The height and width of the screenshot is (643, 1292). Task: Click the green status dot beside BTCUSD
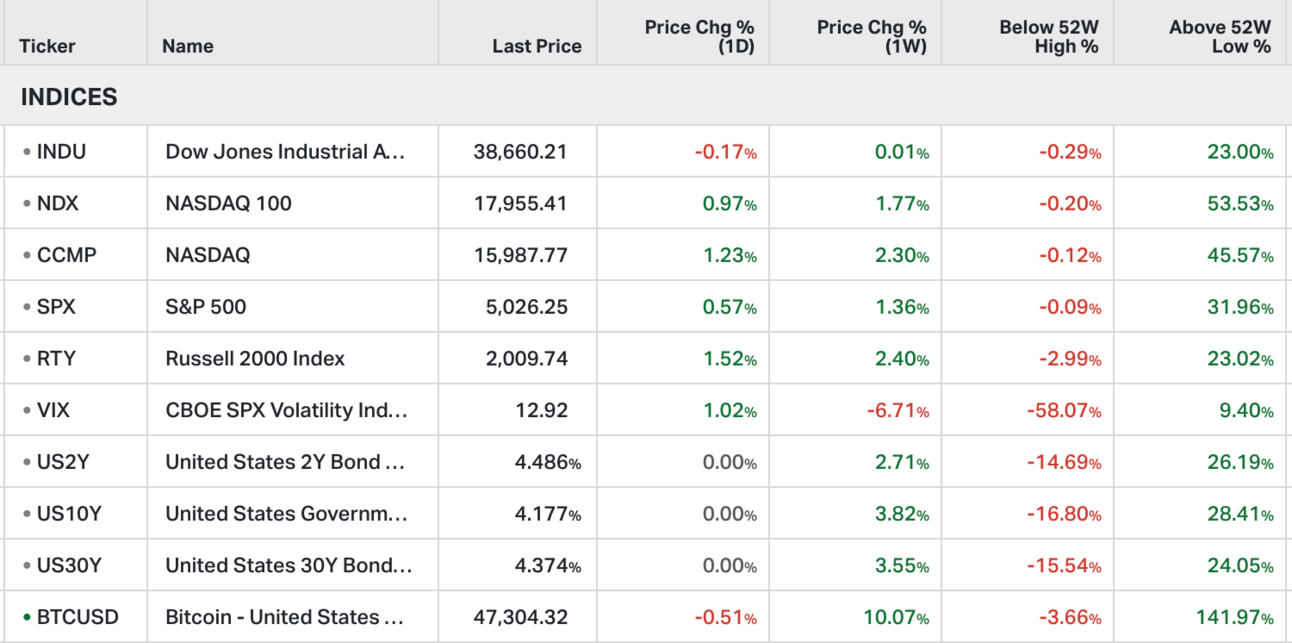tap(27, 617)
